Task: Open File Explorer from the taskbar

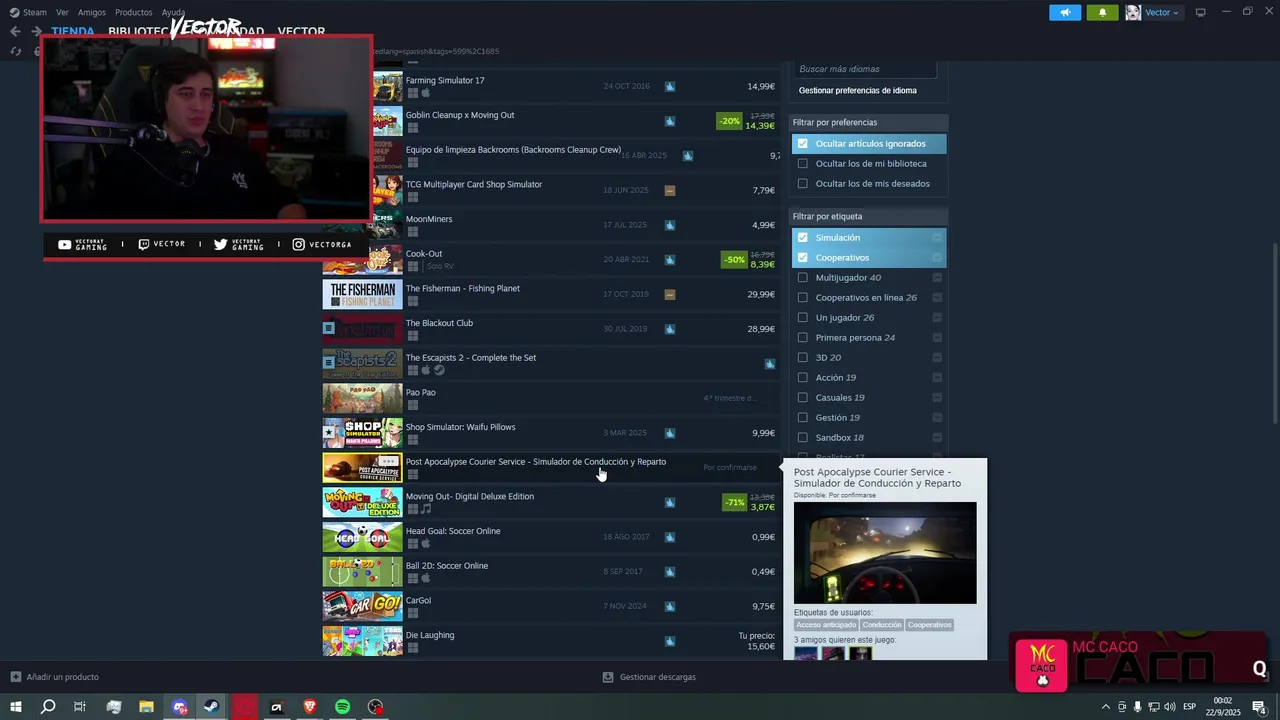Action: [x=146, y=707]
